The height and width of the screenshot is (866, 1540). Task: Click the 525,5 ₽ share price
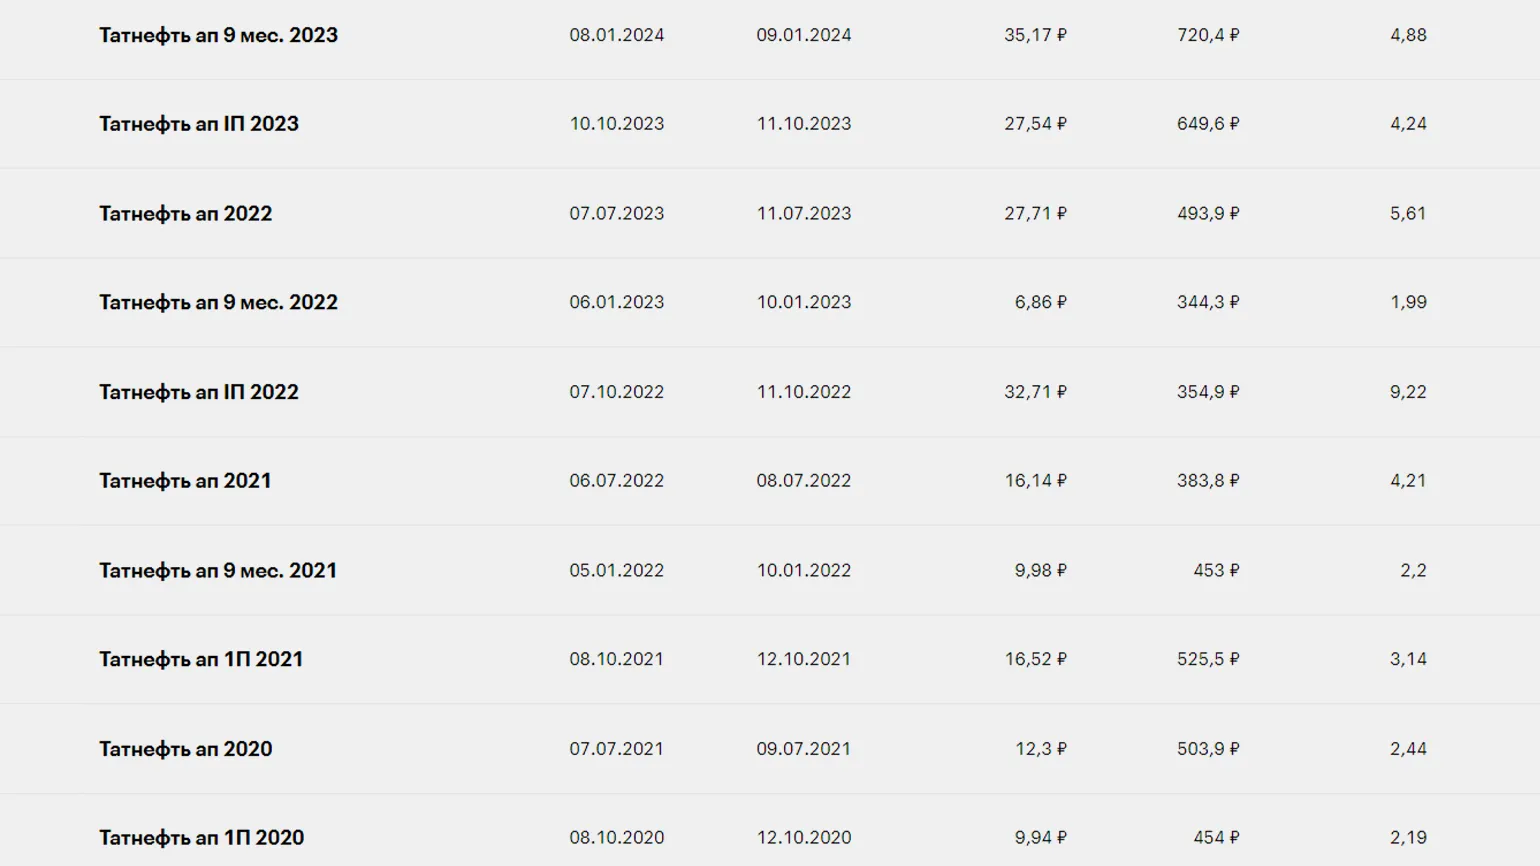pos(1208,659)
